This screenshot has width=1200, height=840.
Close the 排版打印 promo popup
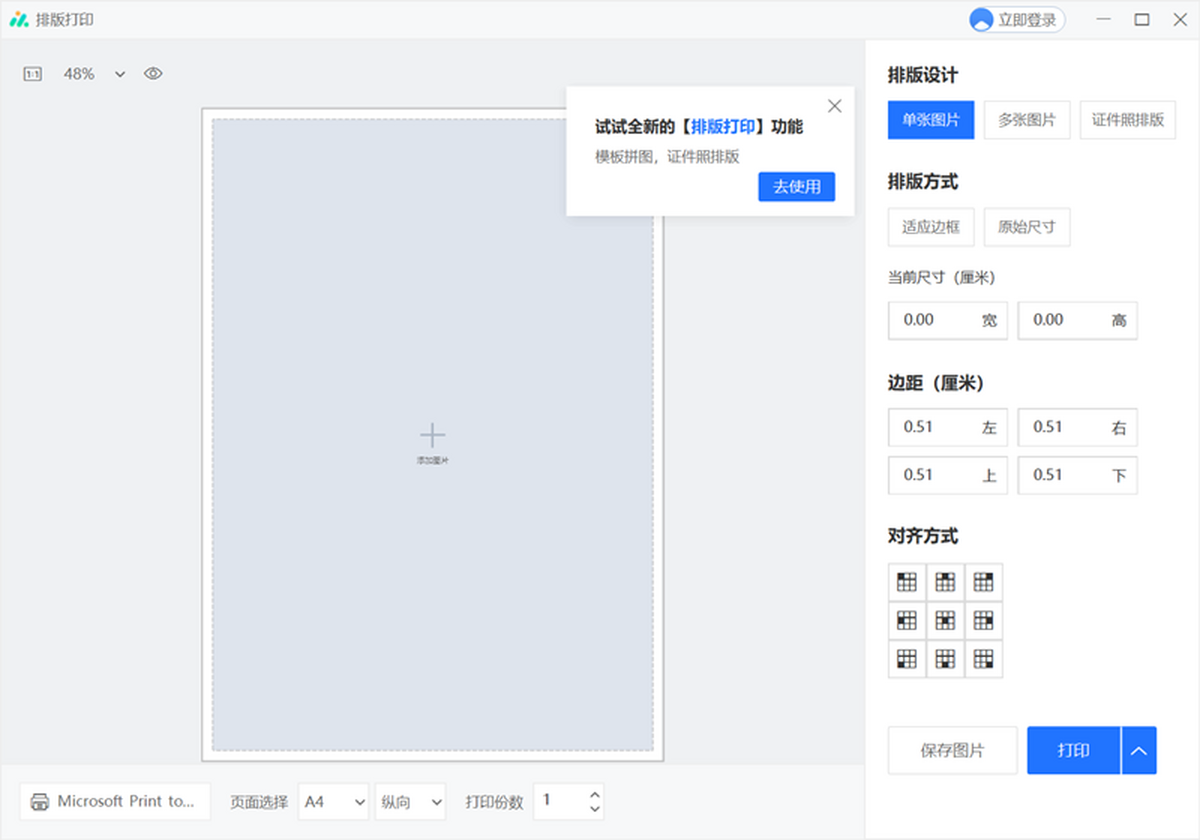tap(835, 106)
